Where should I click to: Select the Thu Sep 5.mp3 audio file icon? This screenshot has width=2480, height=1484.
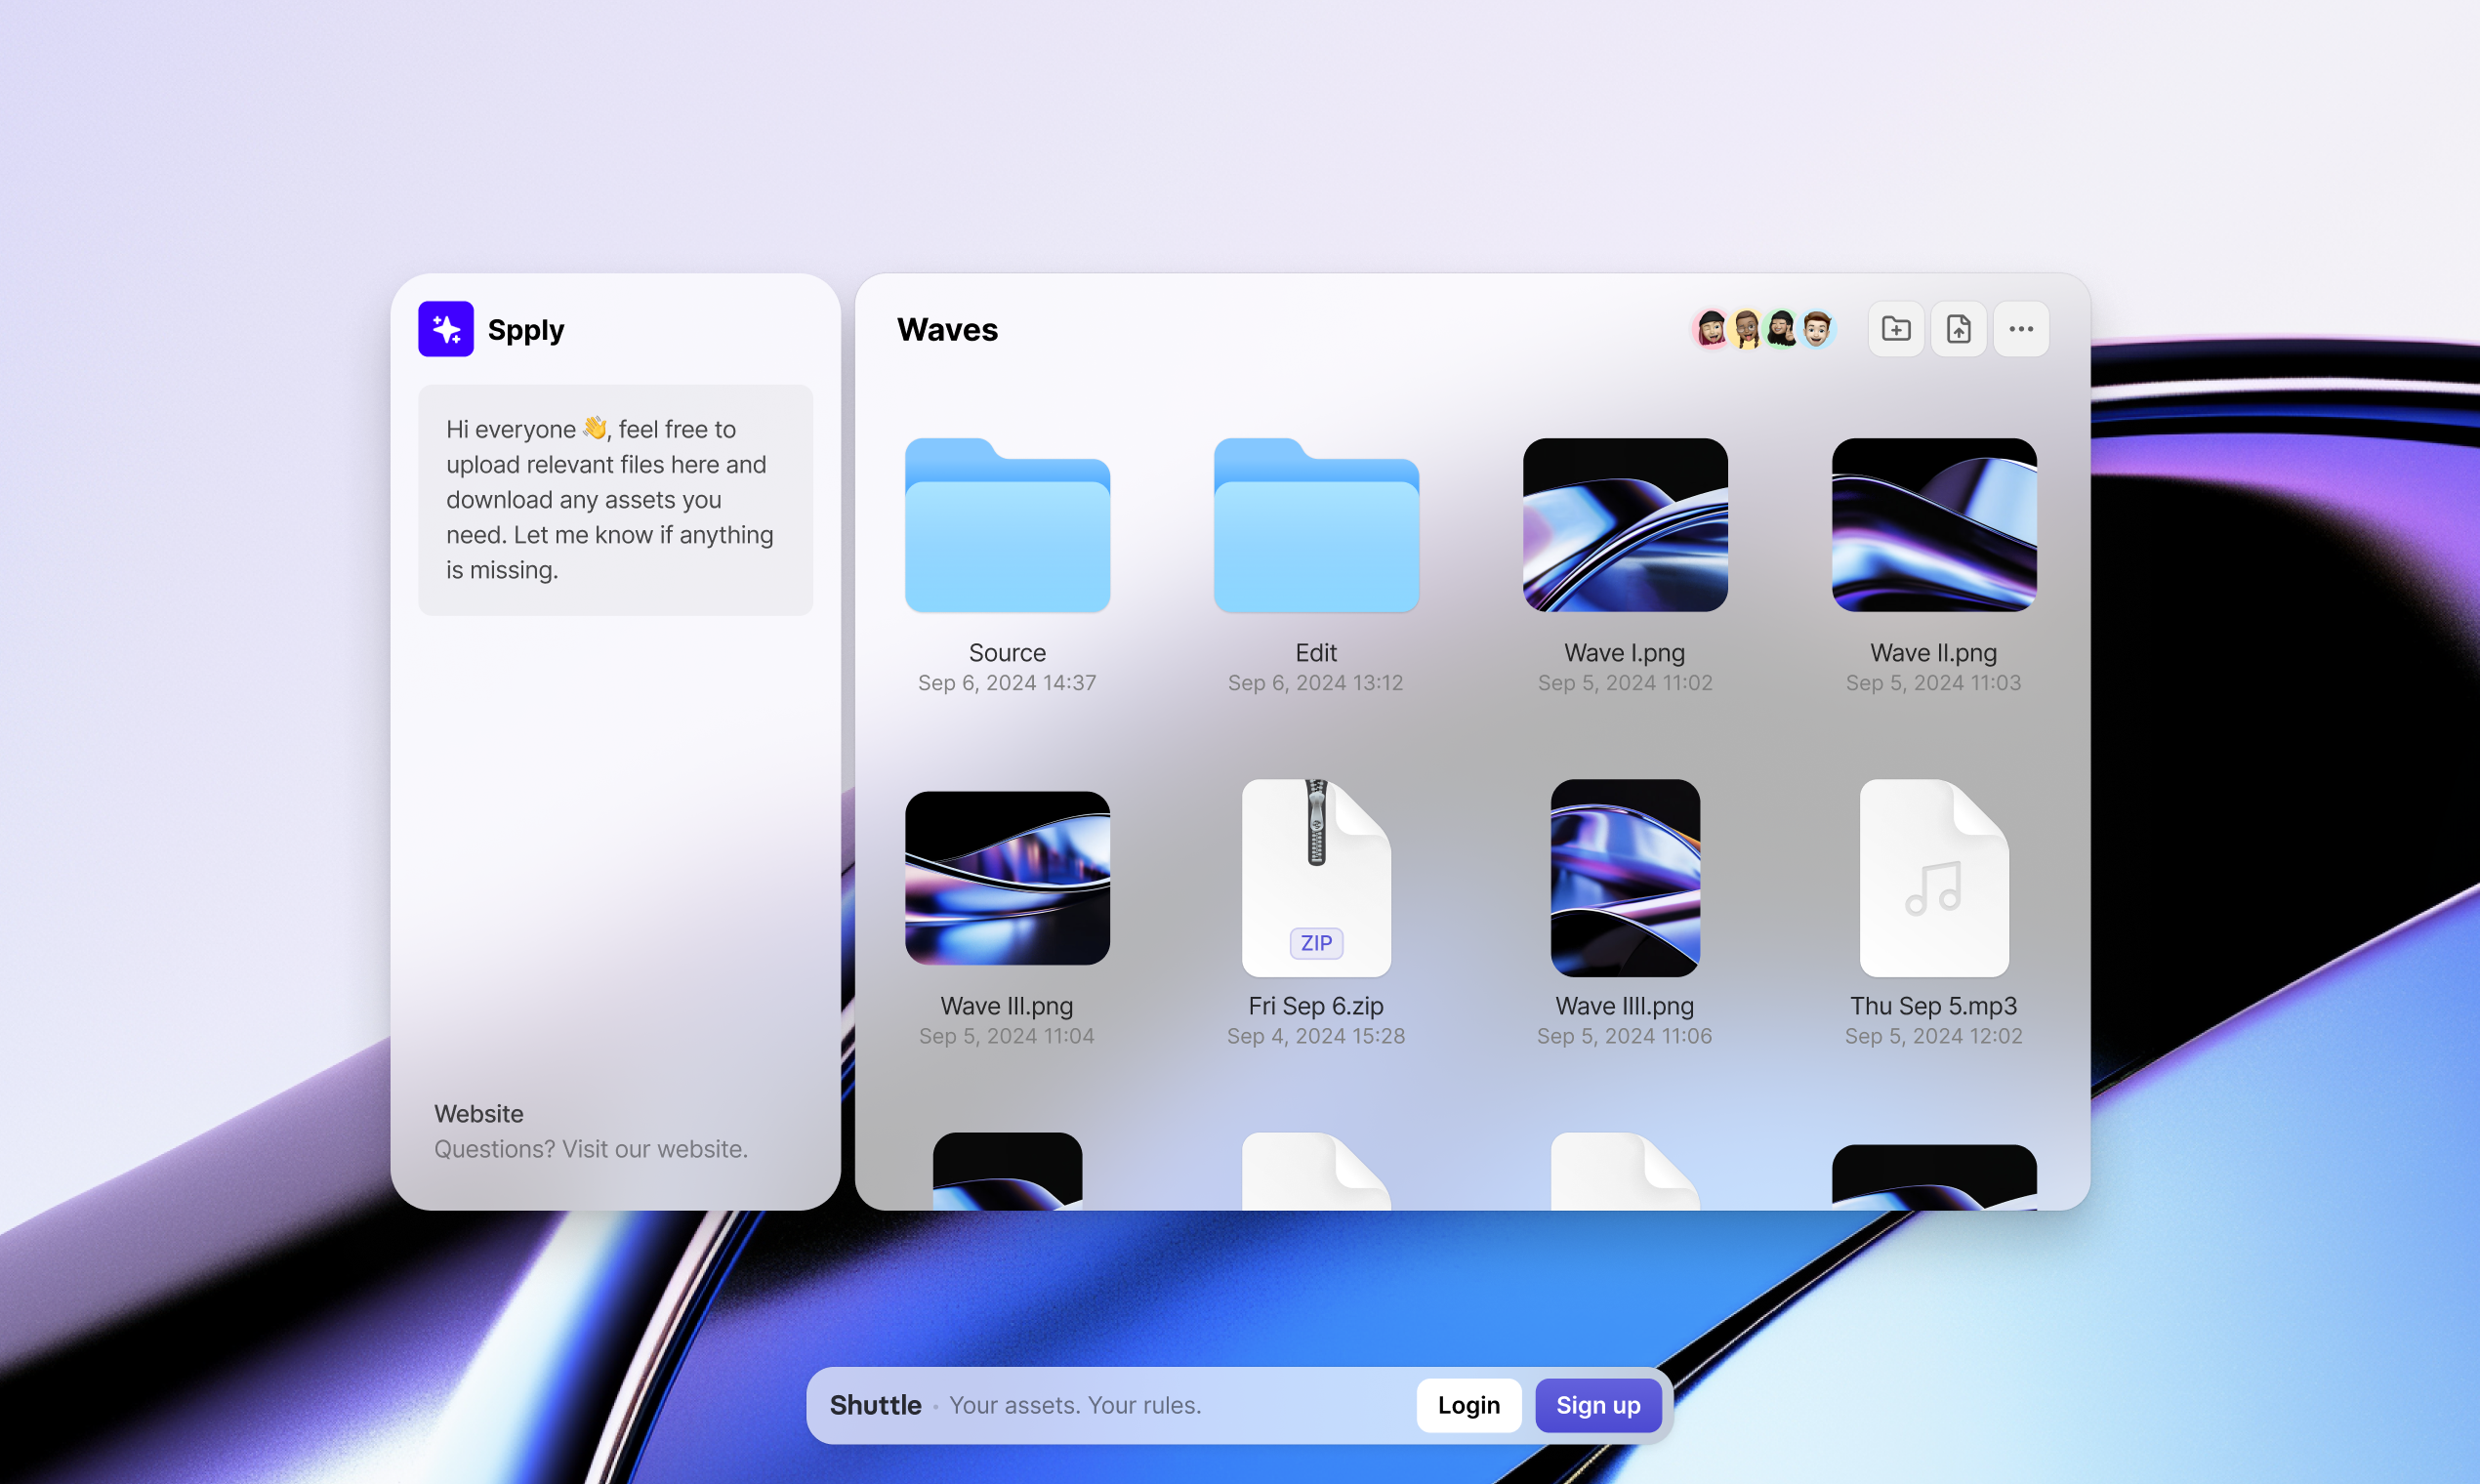point(1934,878)
